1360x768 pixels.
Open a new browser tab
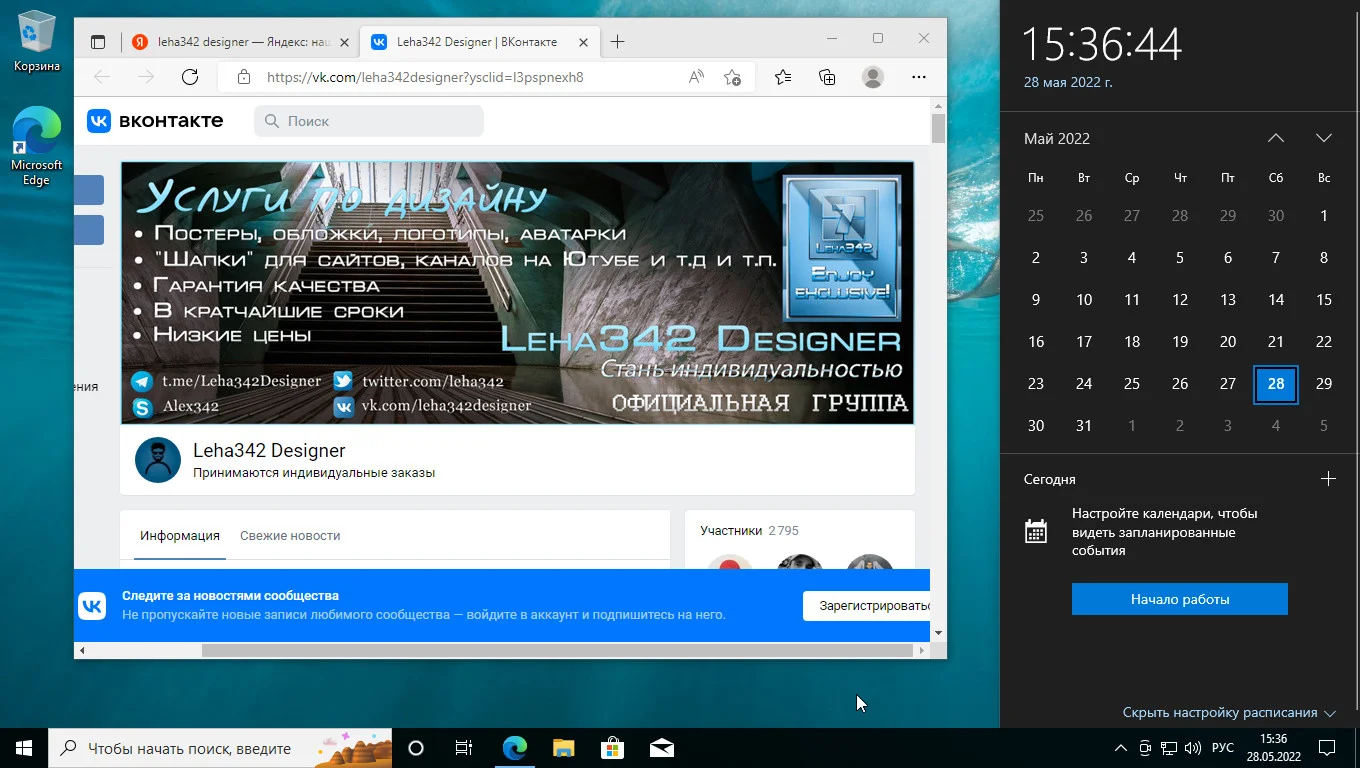(x=618, y=42)
